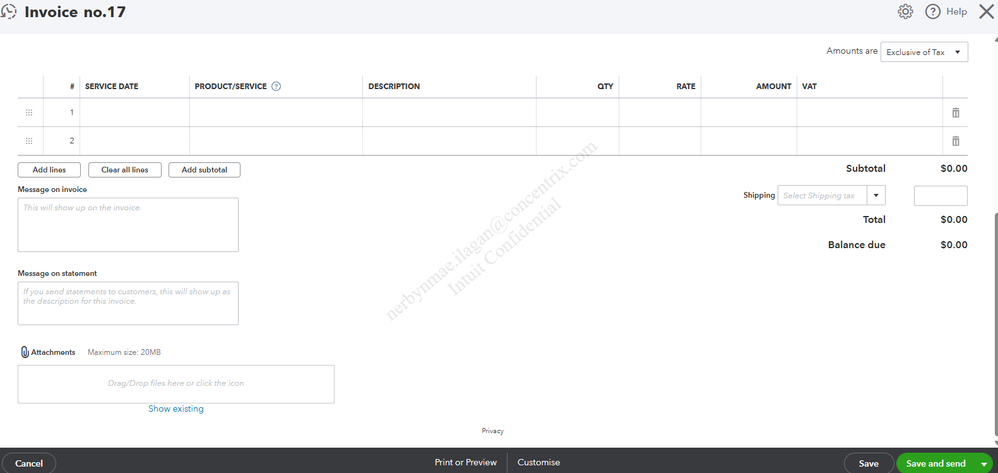Viewport: 998px width, 473px height.
Task: Close the invoice with the X icon
Action: [985, 11]
